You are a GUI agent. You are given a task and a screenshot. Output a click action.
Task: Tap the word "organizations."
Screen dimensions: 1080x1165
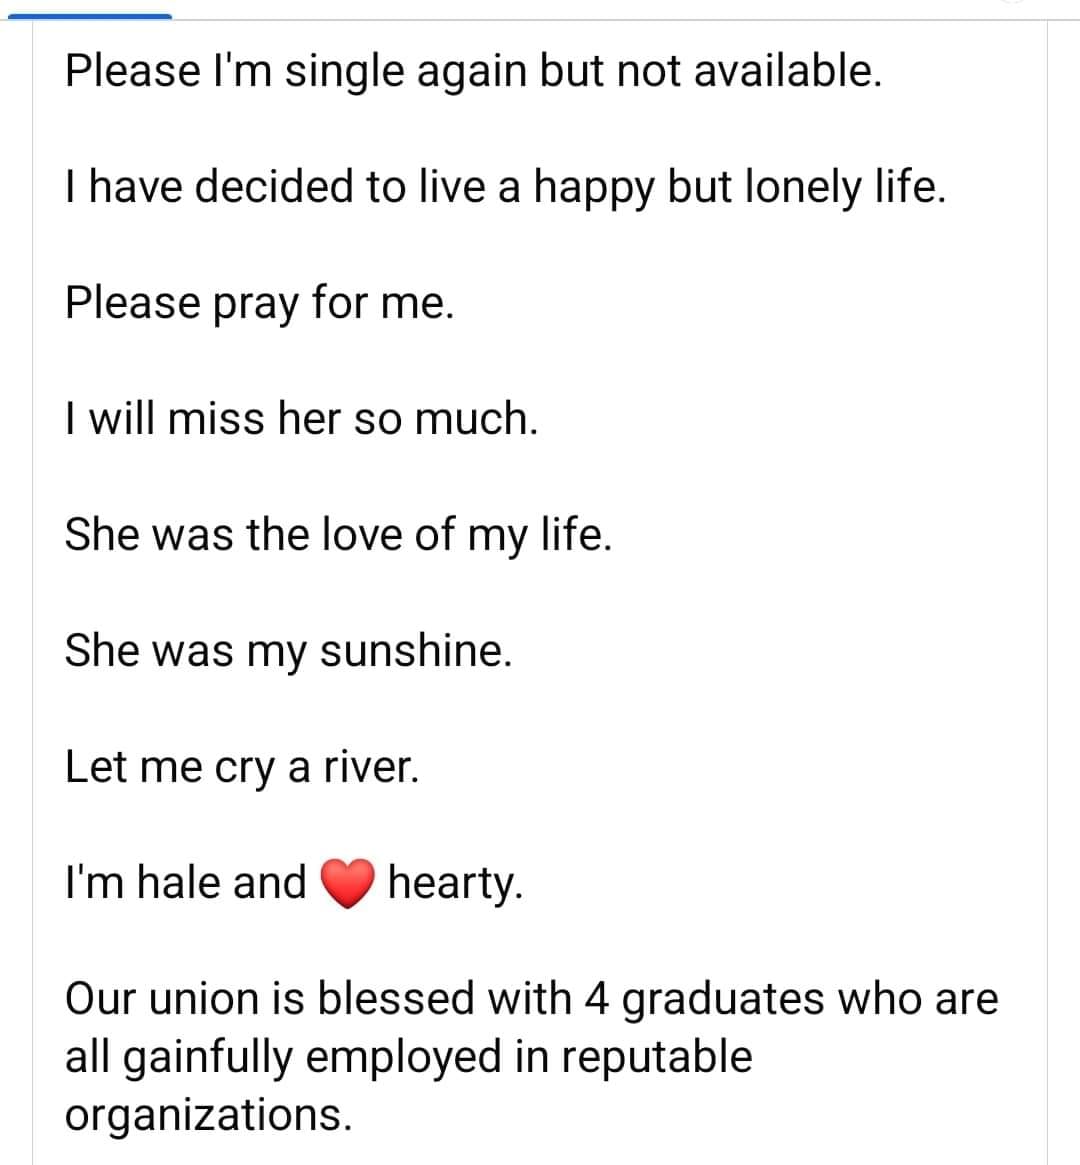point(208,1114)
